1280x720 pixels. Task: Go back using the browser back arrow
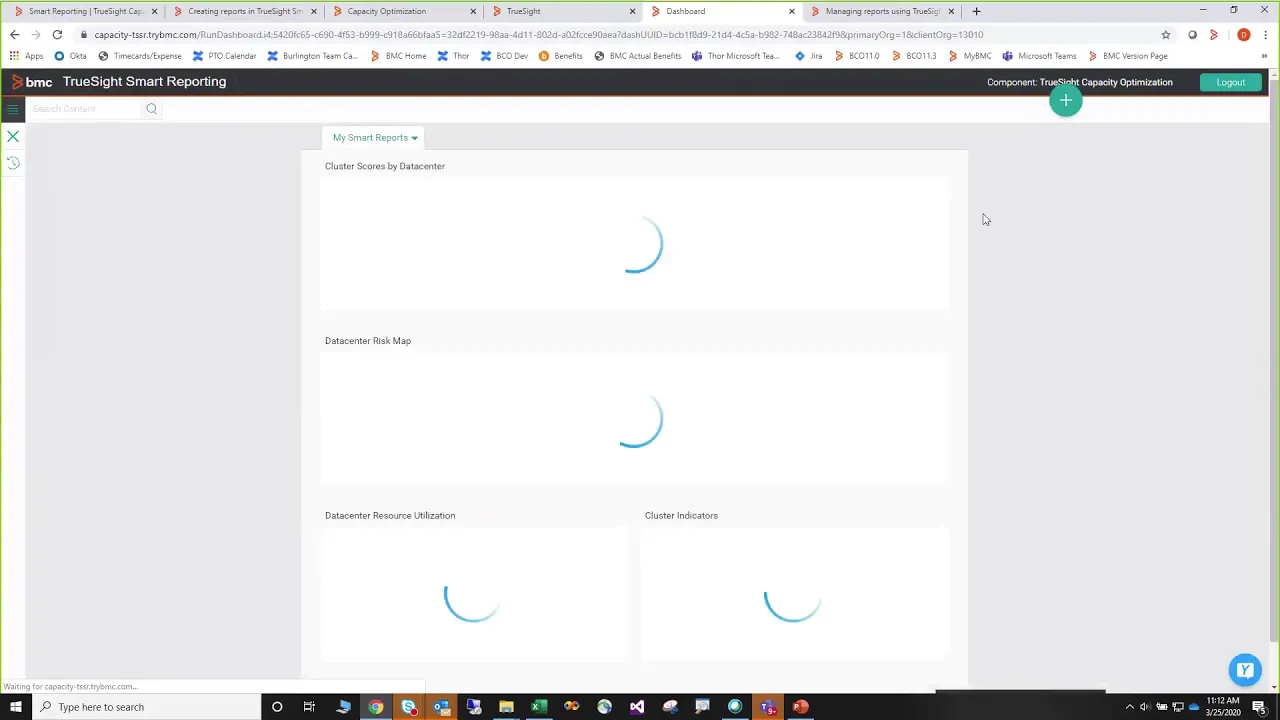tap(14, 35)
